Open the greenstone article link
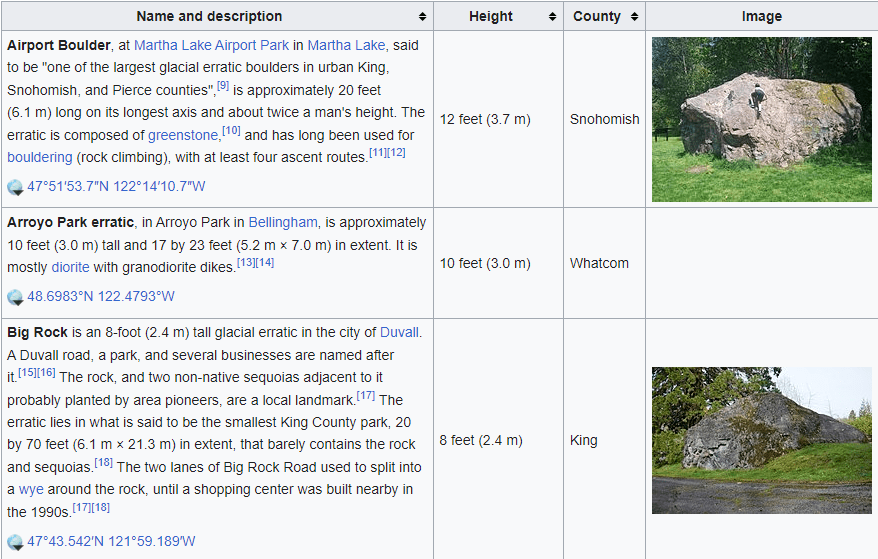 [x=183, y=135]
